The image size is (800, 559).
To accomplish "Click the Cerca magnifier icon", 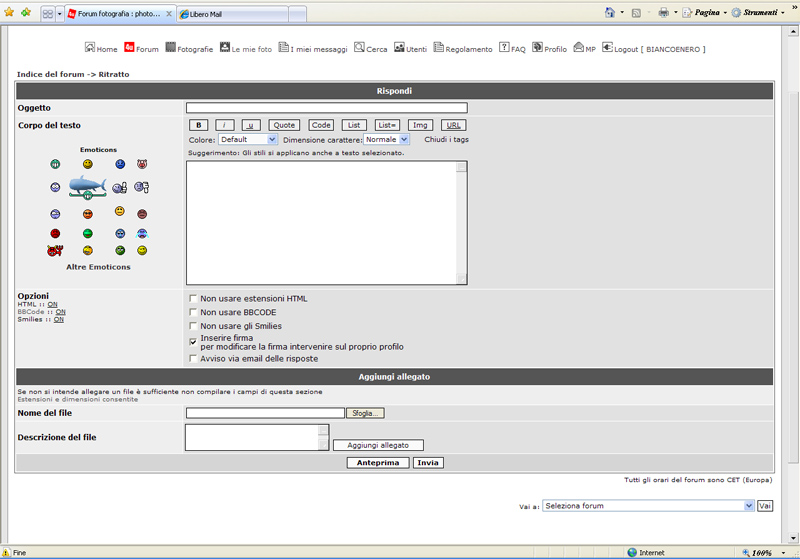I will click(x=359, y=47).
